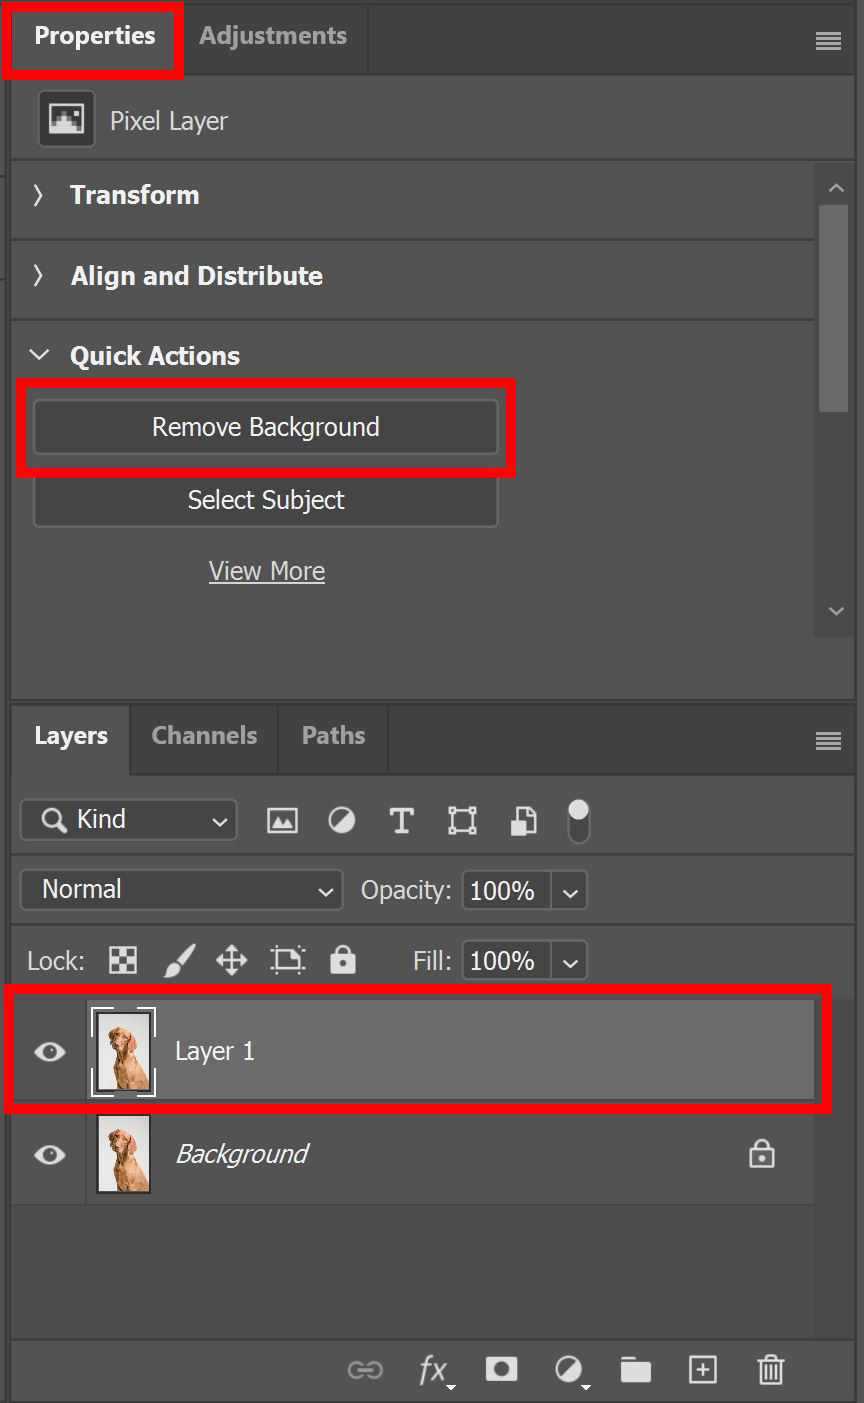
Task: Open the Opacity value slider
Action: (x=570, y=890)
